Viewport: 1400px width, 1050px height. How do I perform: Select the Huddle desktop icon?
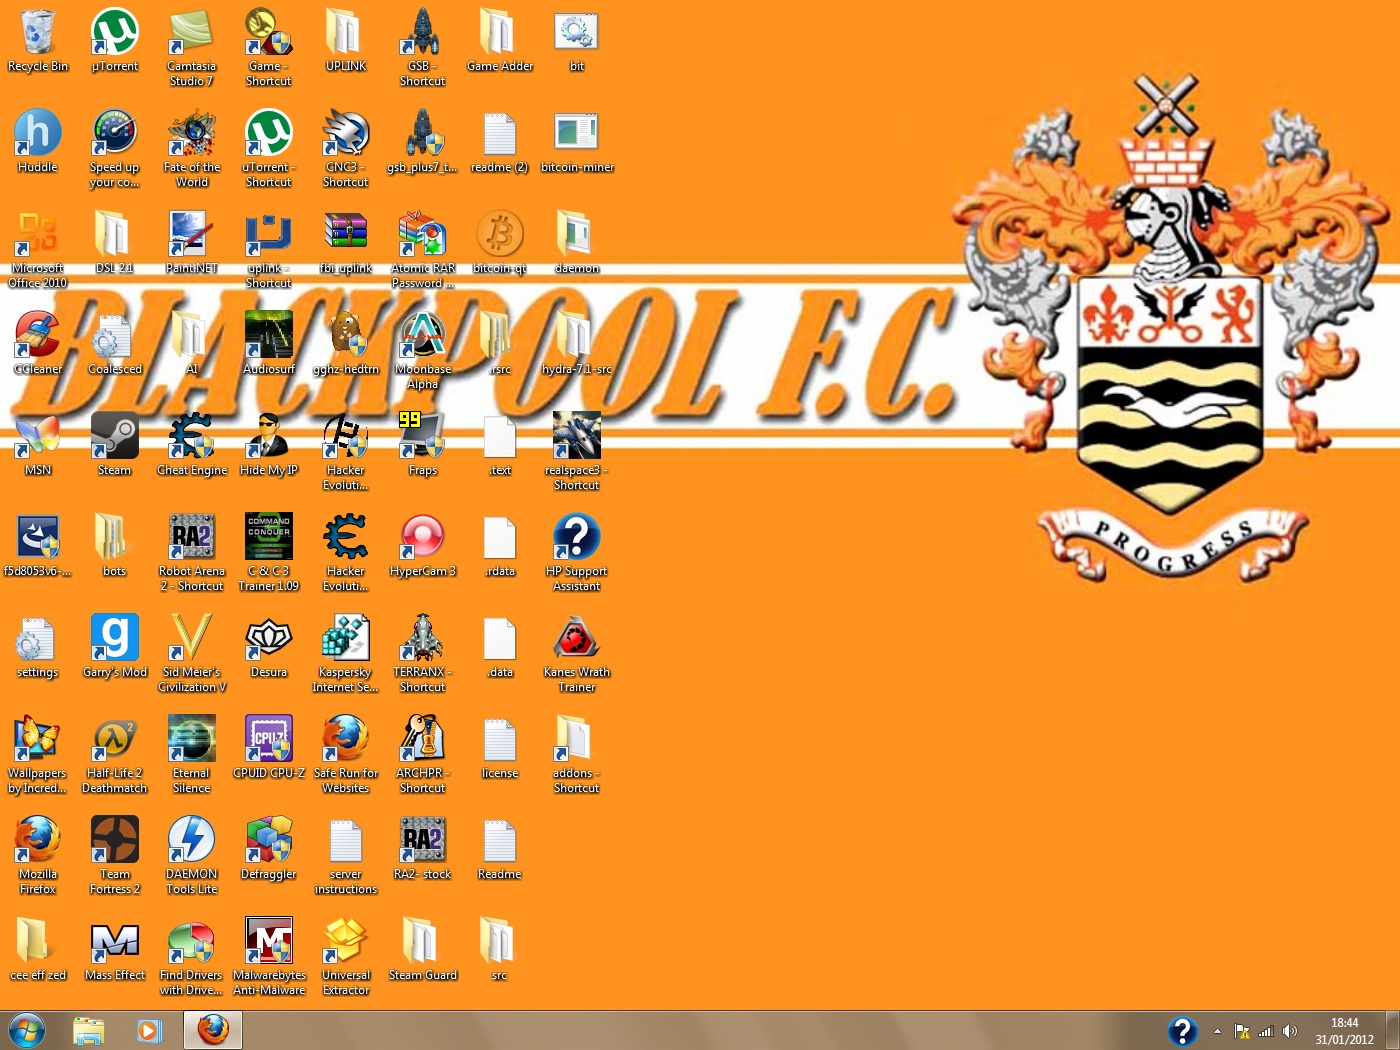(x=38, y=142)
